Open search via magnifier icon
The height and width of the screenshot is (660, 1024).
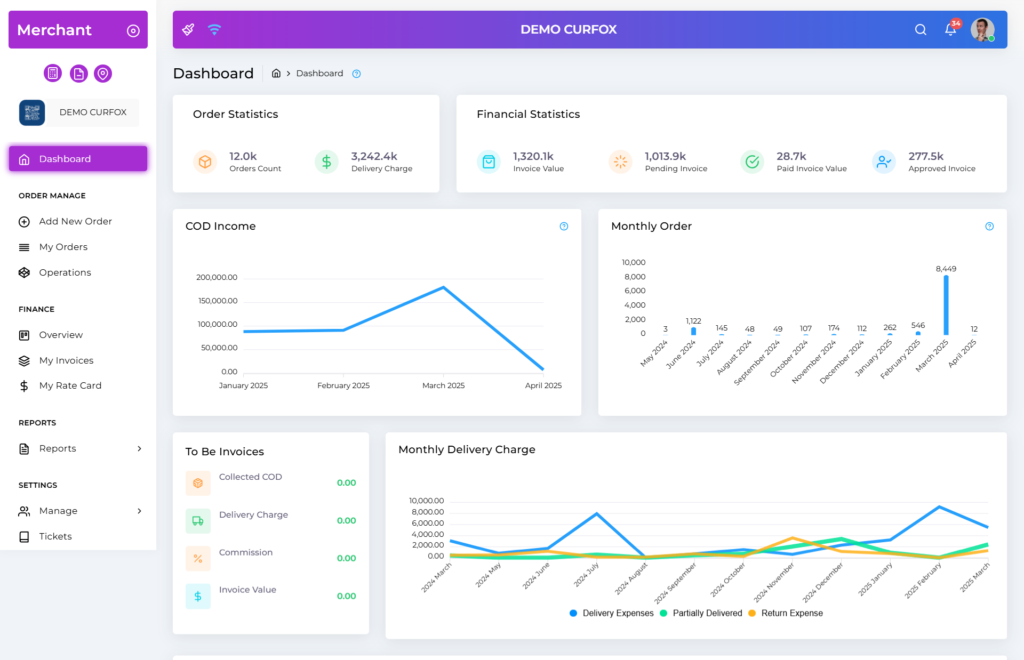coord(921,29)
